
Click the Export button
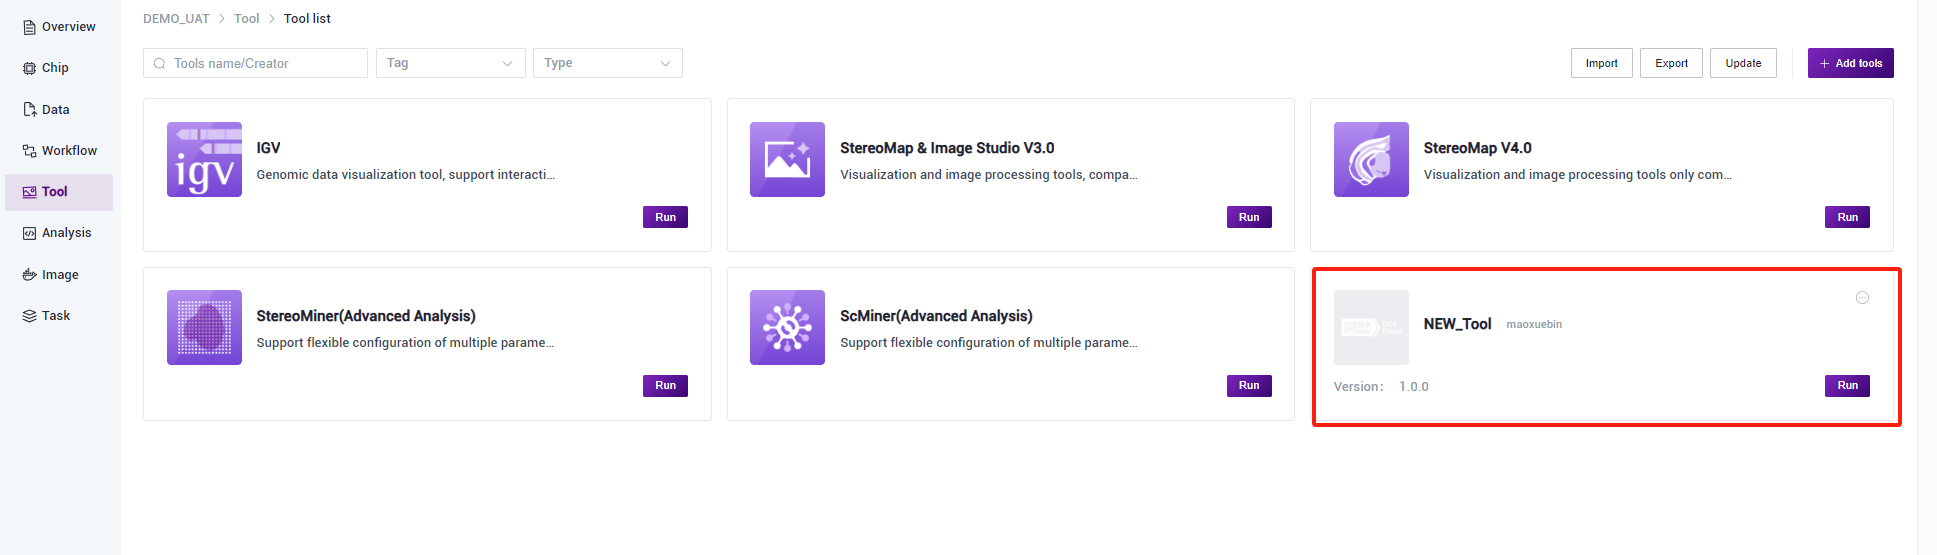pyautogui.click(x=1671, y=63)
